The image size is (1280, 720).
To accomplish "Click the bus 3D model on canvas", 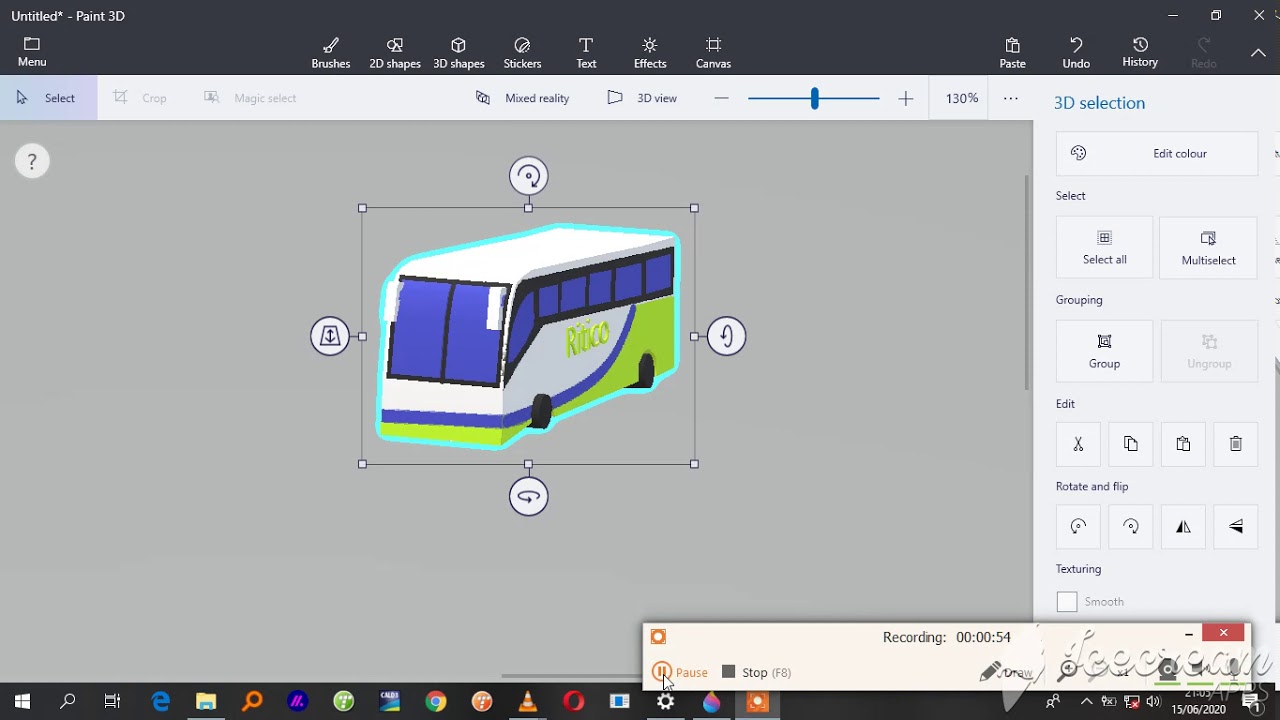I will 528,336.
